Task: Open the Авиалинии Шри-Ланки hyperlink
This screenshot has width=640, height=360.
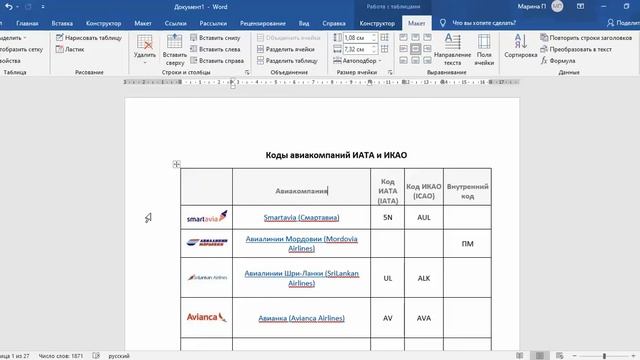Action: pos(301,278)
